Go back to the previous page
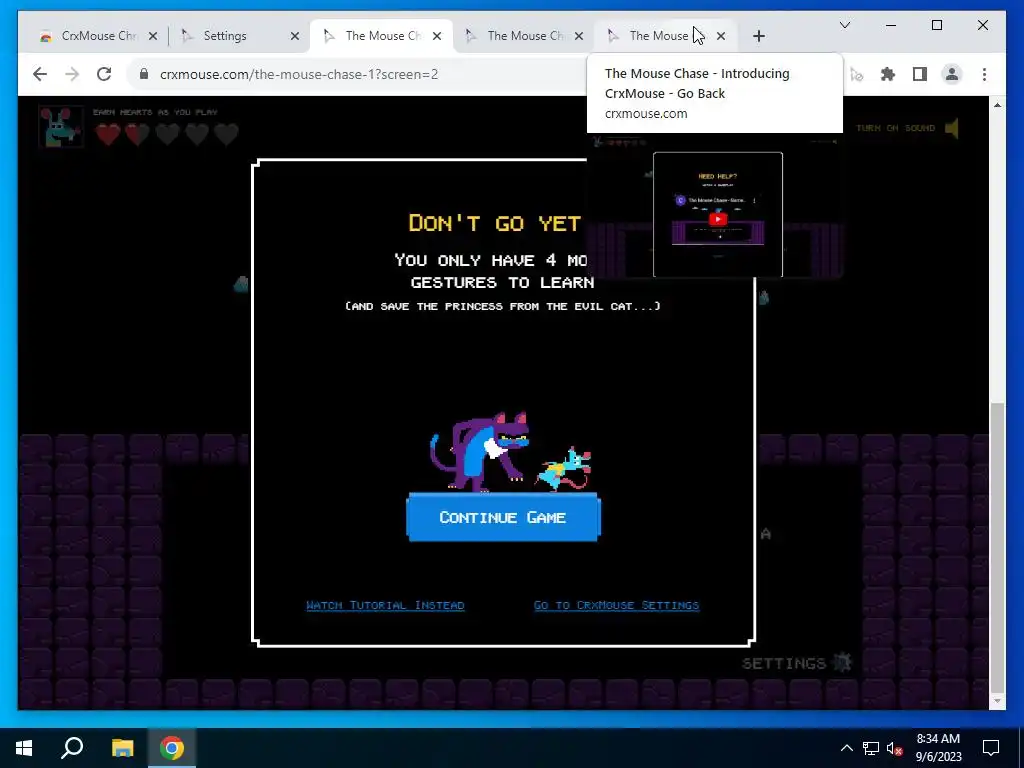The height and width of the screenshot is (768, 1024). 40,74
